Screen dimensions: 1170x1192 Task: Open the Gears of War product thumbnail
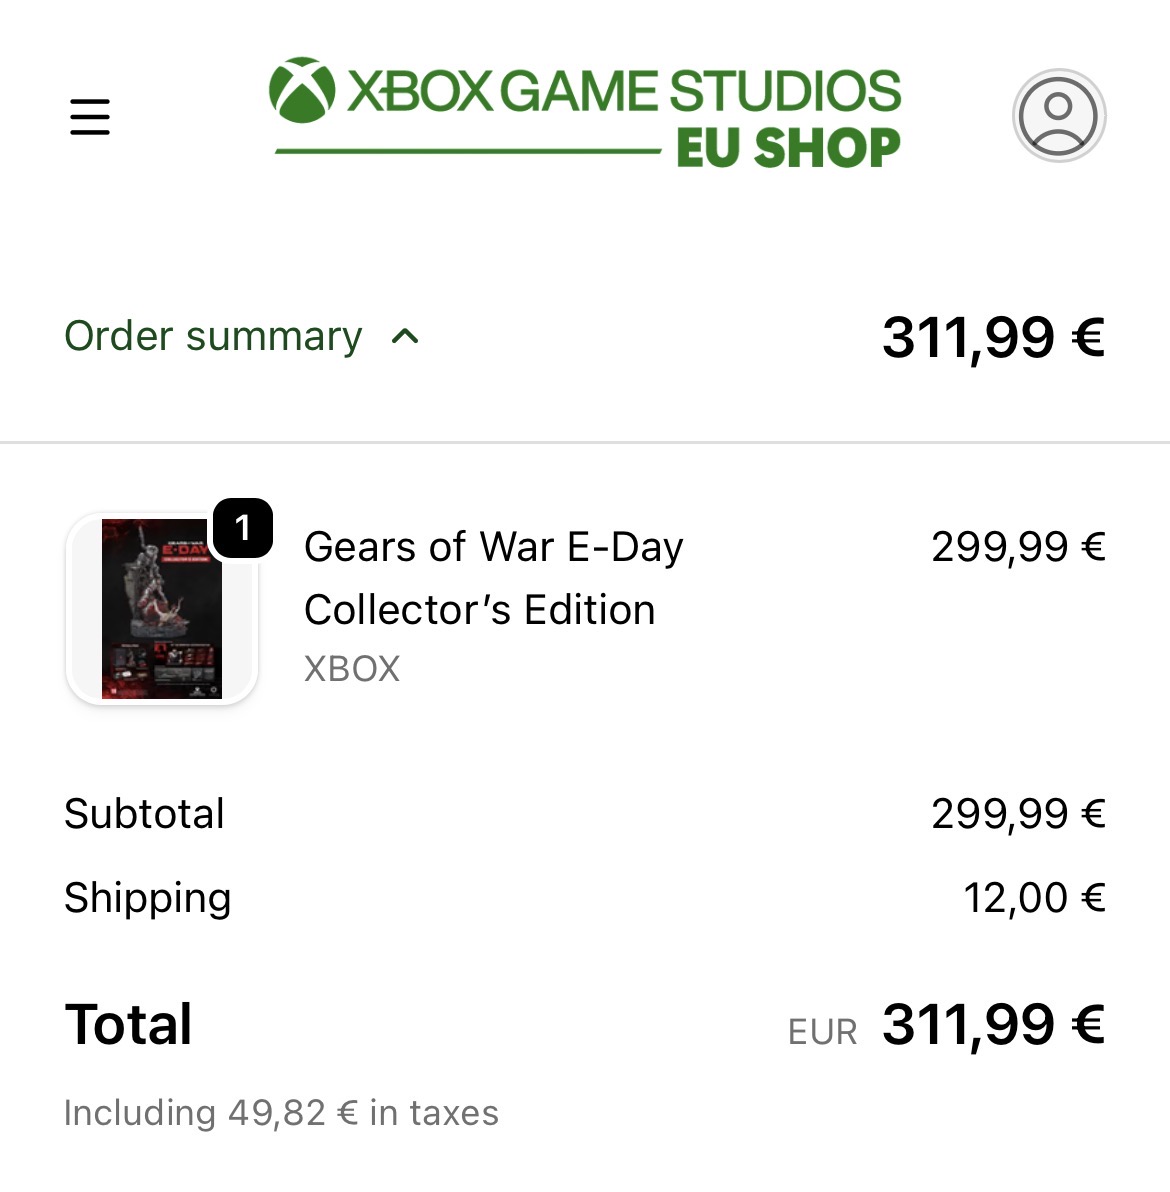pyautogui.click(x=162, y=608)
